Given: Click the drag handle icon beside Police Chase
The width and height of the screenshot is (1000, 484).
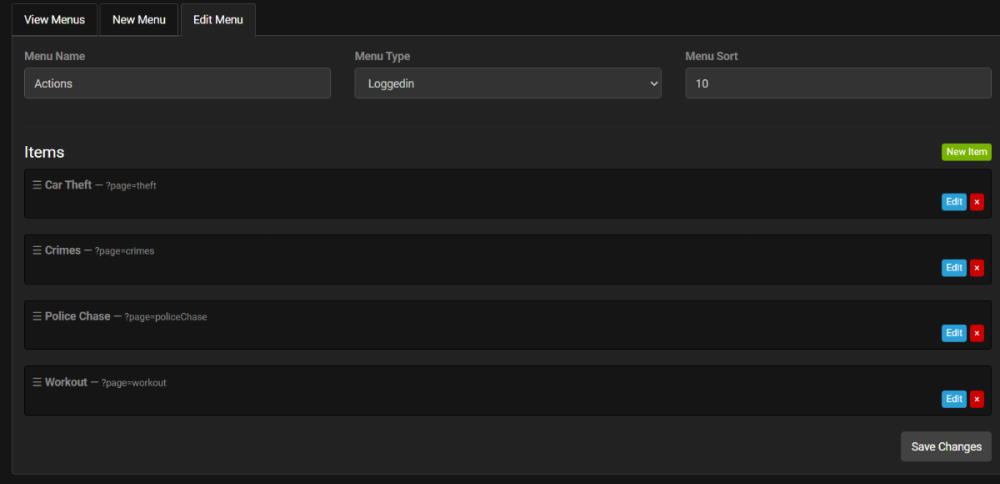Looking at the screenshot, I should point(37,317).
